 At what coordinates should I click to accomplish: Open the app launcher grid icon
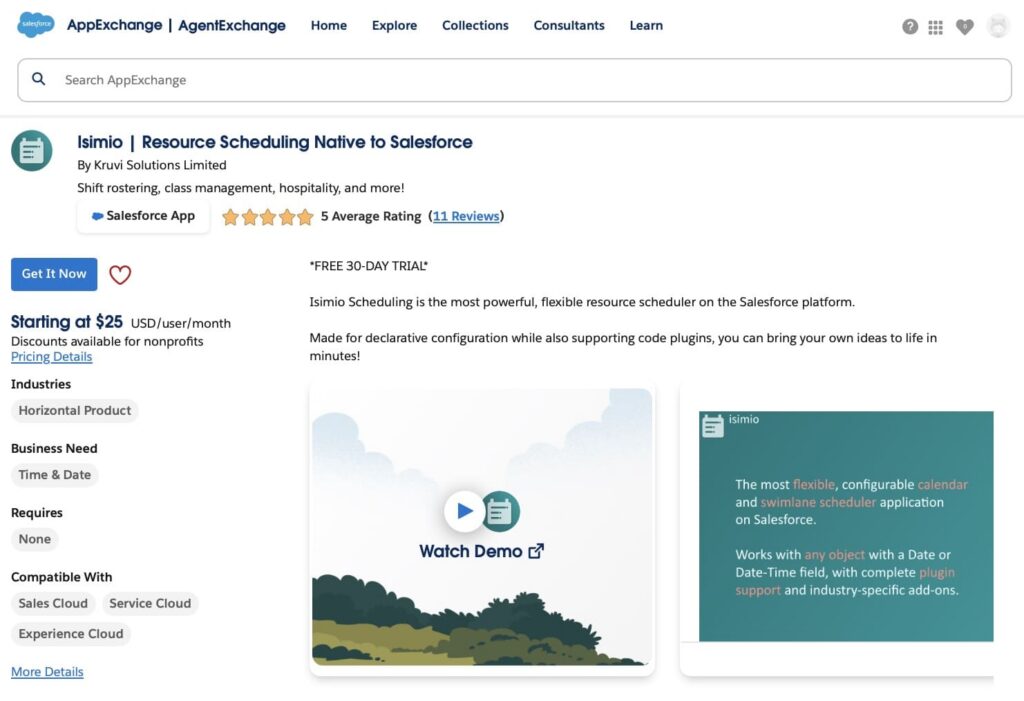[936, 27]
